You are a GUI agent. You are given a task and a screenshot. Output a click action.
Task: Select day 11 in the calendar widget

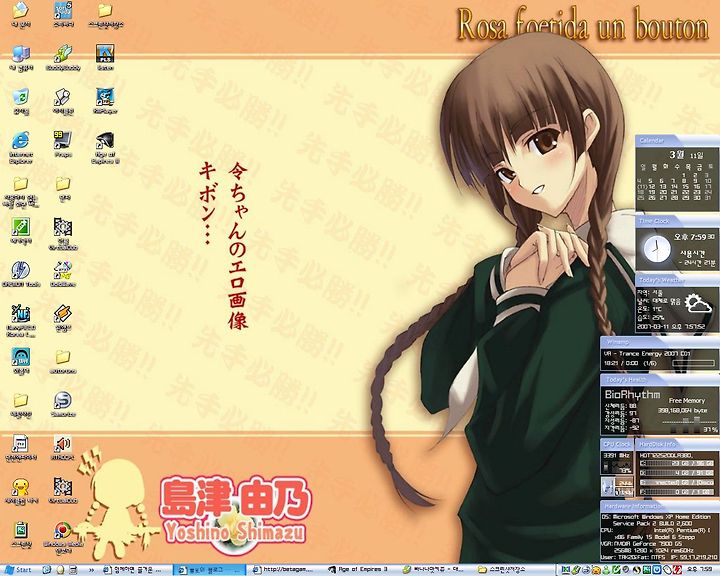coord(642,186)
